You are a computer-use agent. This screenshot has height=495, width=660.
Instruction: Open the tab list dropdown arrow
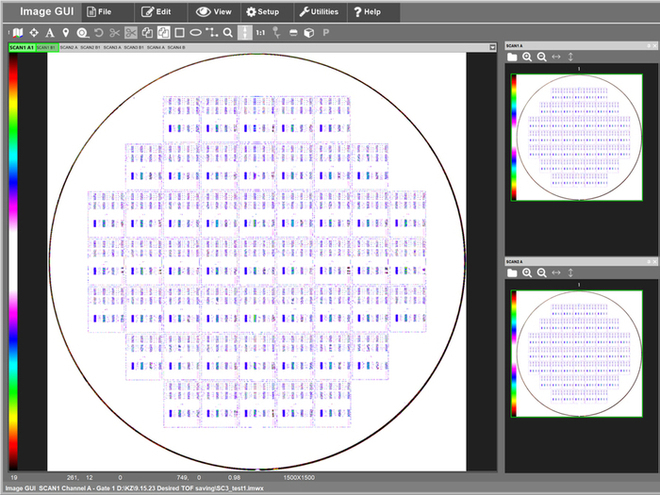pos(492,47)
